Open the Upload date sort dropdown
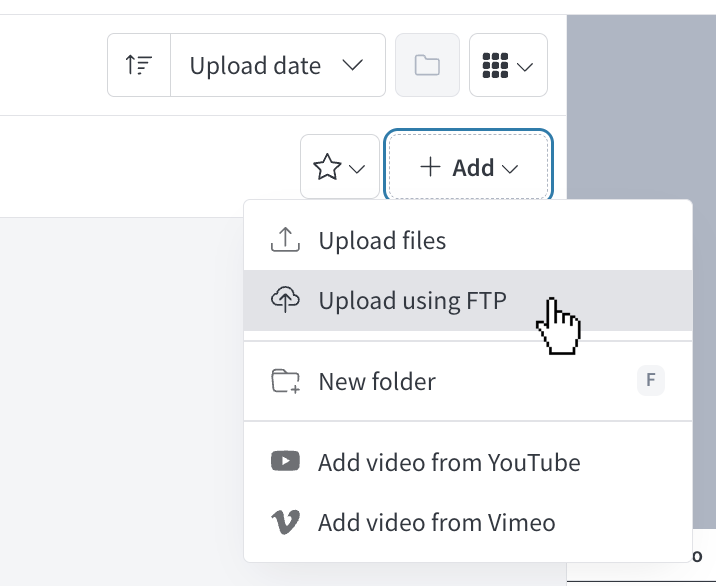The image size is (716, 586). [277, 66]
